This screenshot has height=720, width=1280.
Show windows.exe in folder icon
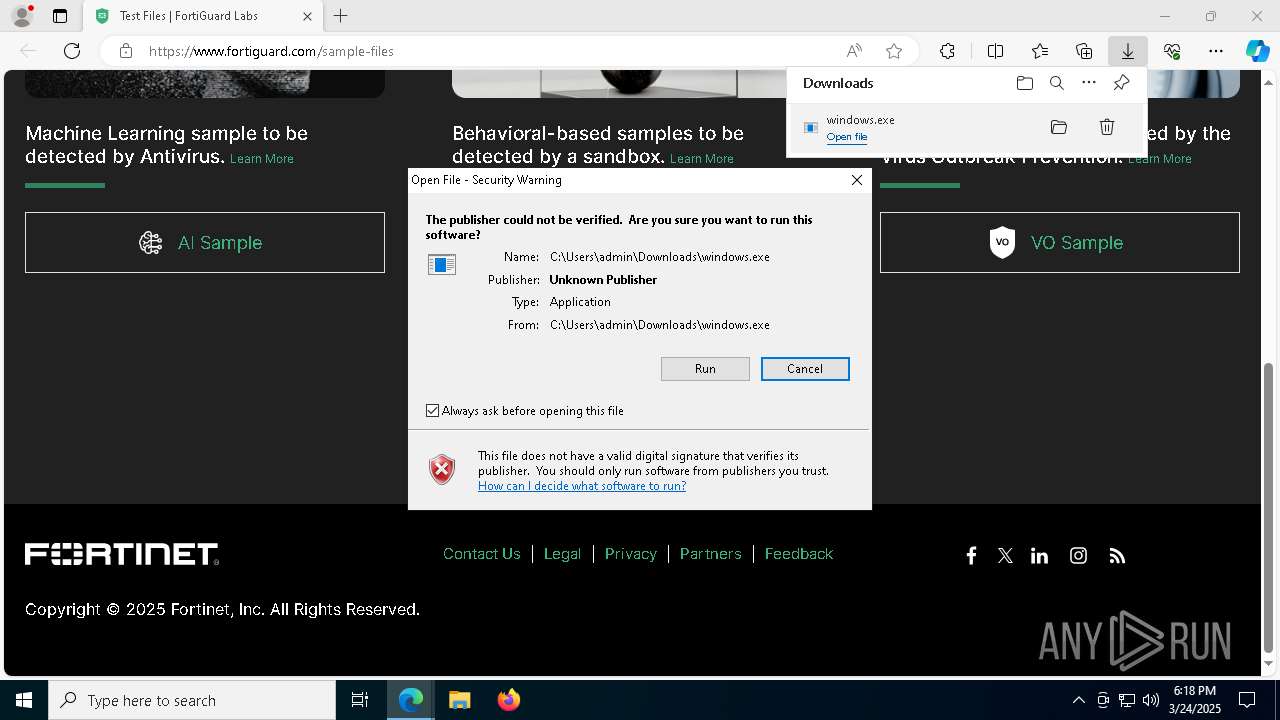tap(1059, 127)
